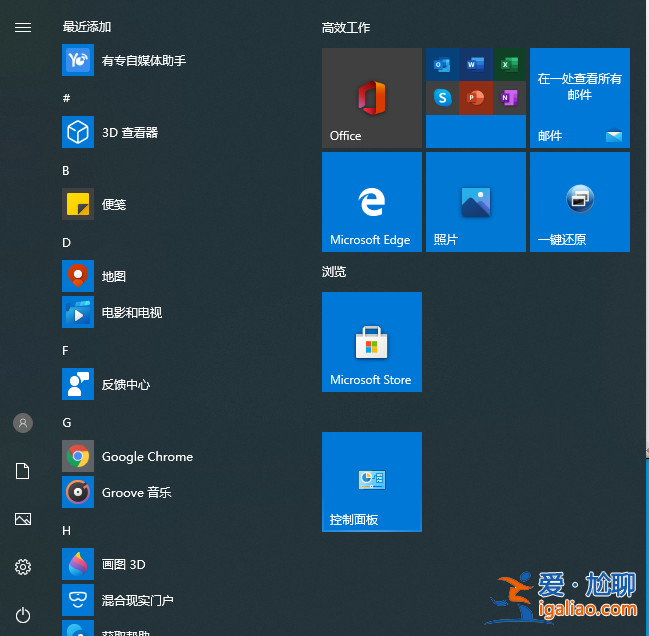649x636 pixels.
Task: Open the 有专自媒体助手 app
Action: (124, 60)
